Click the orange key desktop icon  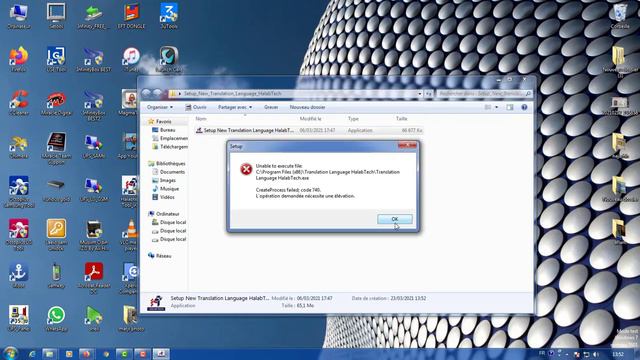(x=56, y=234)
